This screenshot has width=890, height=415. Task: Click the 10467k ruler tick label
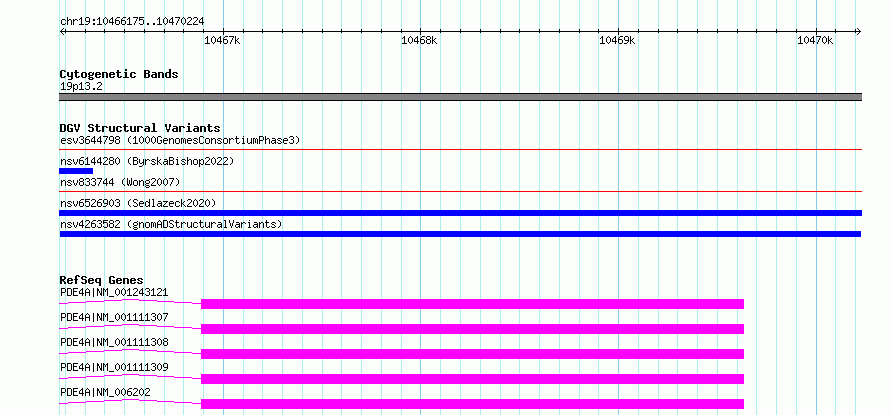[222, 40]
